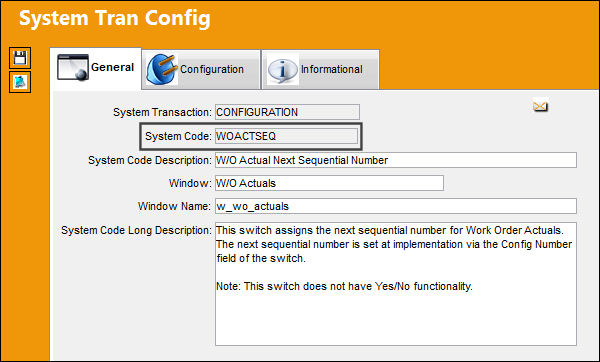
Task: Open the Configuration tab
Action: [x=201, y=70]
